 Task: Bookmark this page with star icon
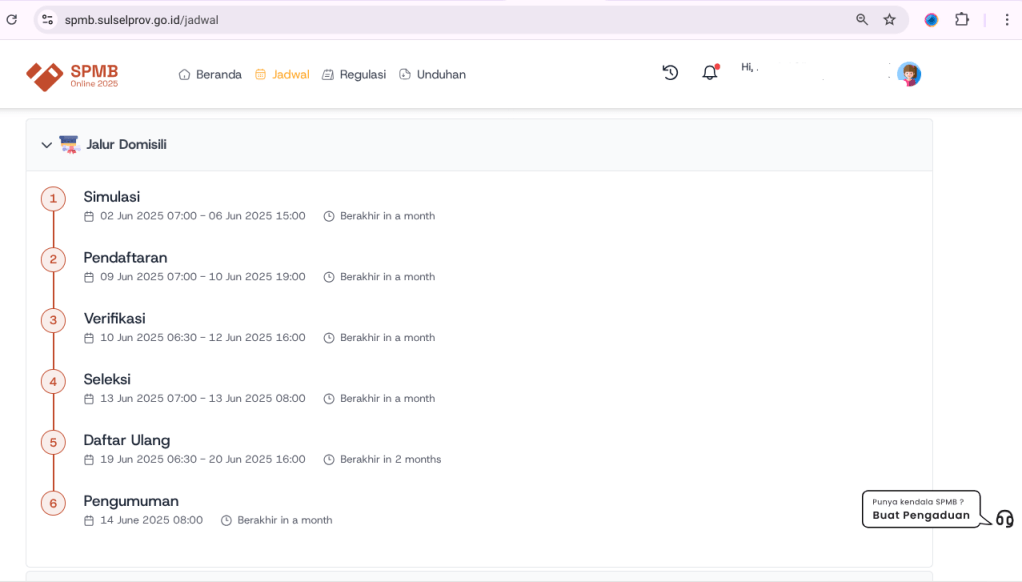tap(889, 20)
